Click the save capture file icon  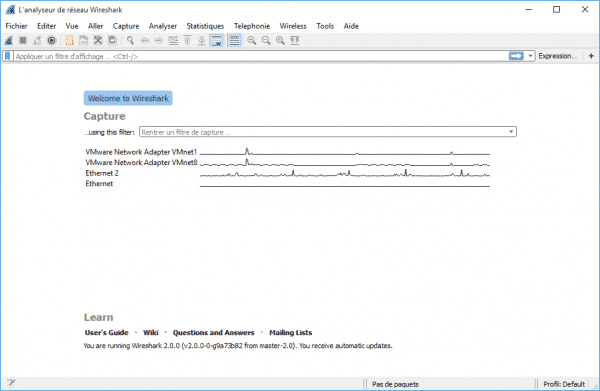pos(83,41)
